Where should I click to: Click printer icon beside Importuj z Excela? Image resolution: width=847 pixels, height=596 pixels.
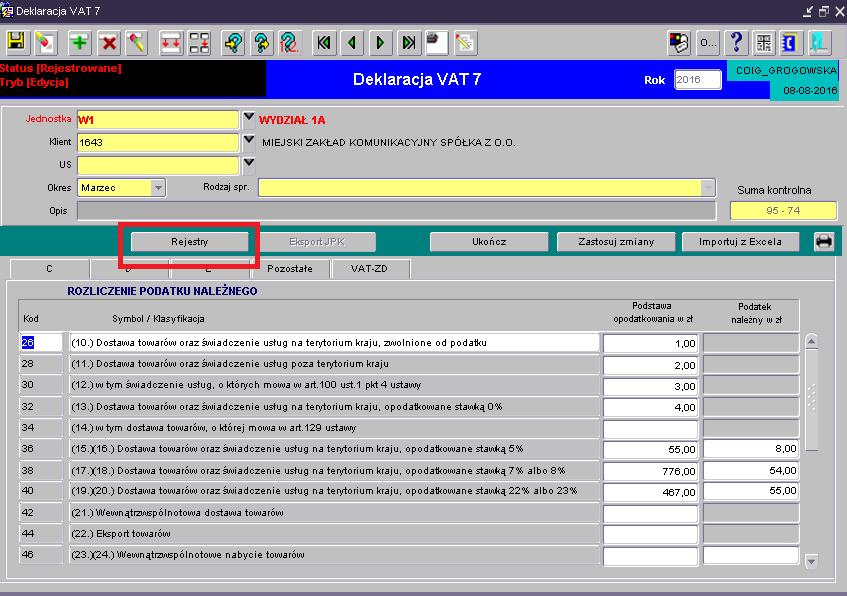coord(824,241)
